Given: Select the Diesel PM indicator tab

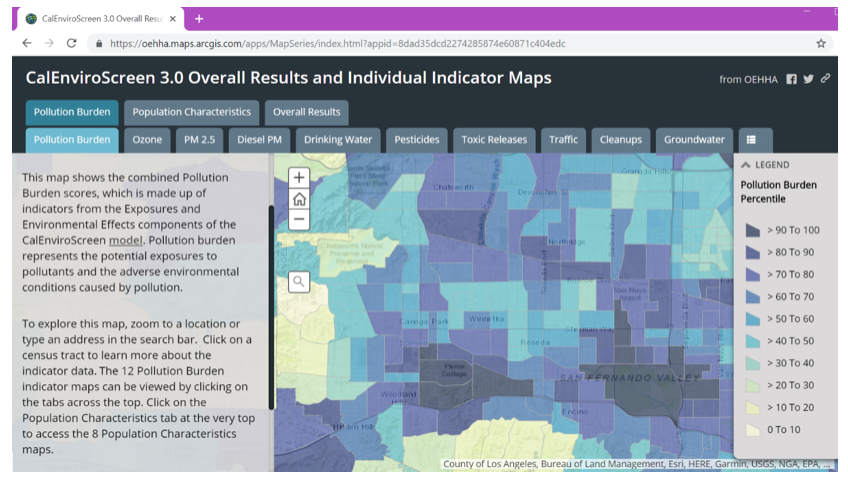Looking at the screenshot, I should click(x=259, y=140).
